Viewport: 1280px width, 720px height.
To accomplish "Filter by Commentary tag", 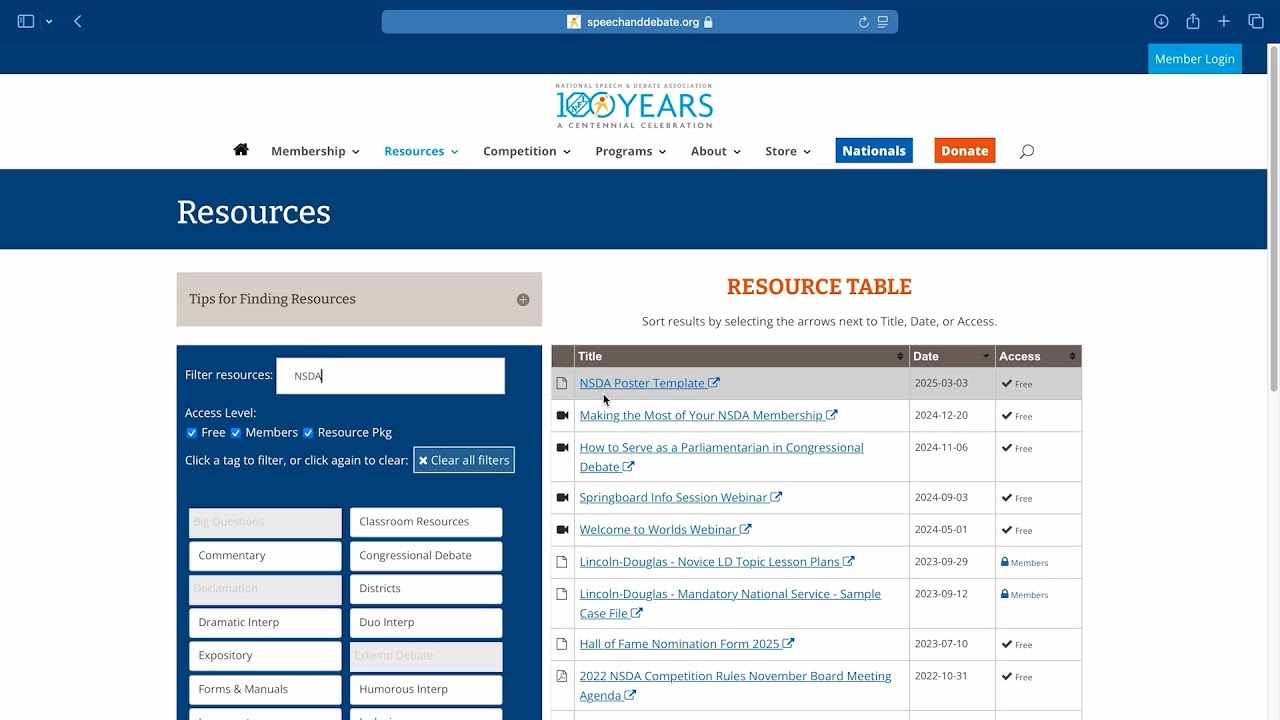I will [x=265, y=556].
